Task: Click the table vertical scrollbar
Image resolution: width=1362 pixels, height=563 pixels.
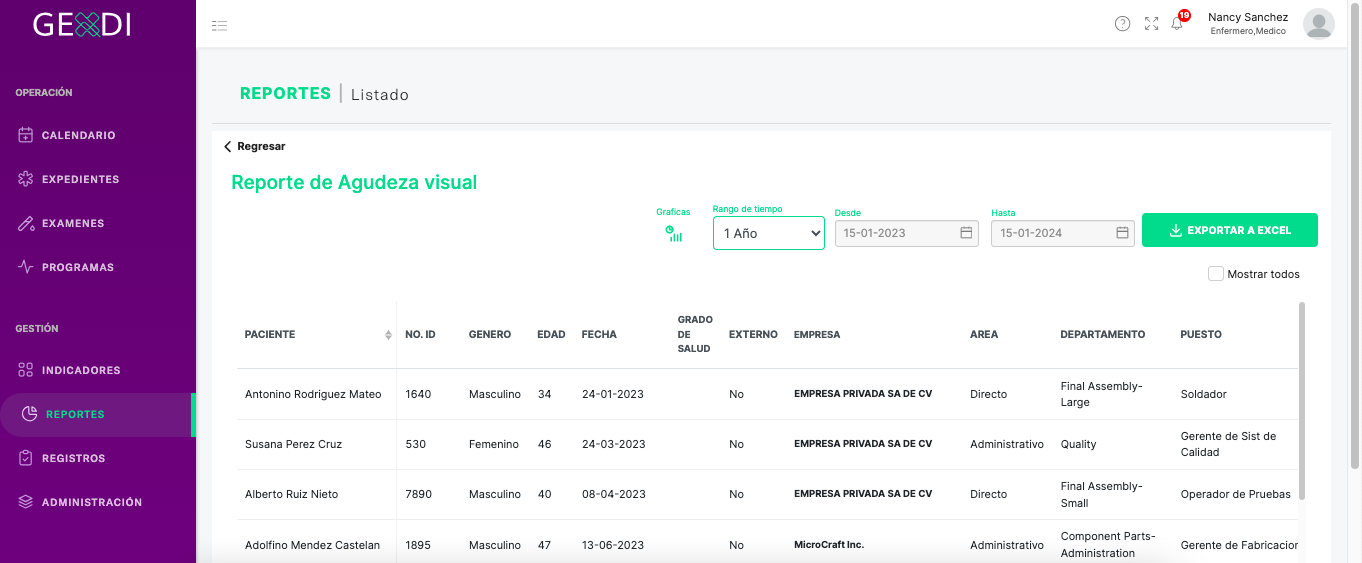Action: (1301, 400)
